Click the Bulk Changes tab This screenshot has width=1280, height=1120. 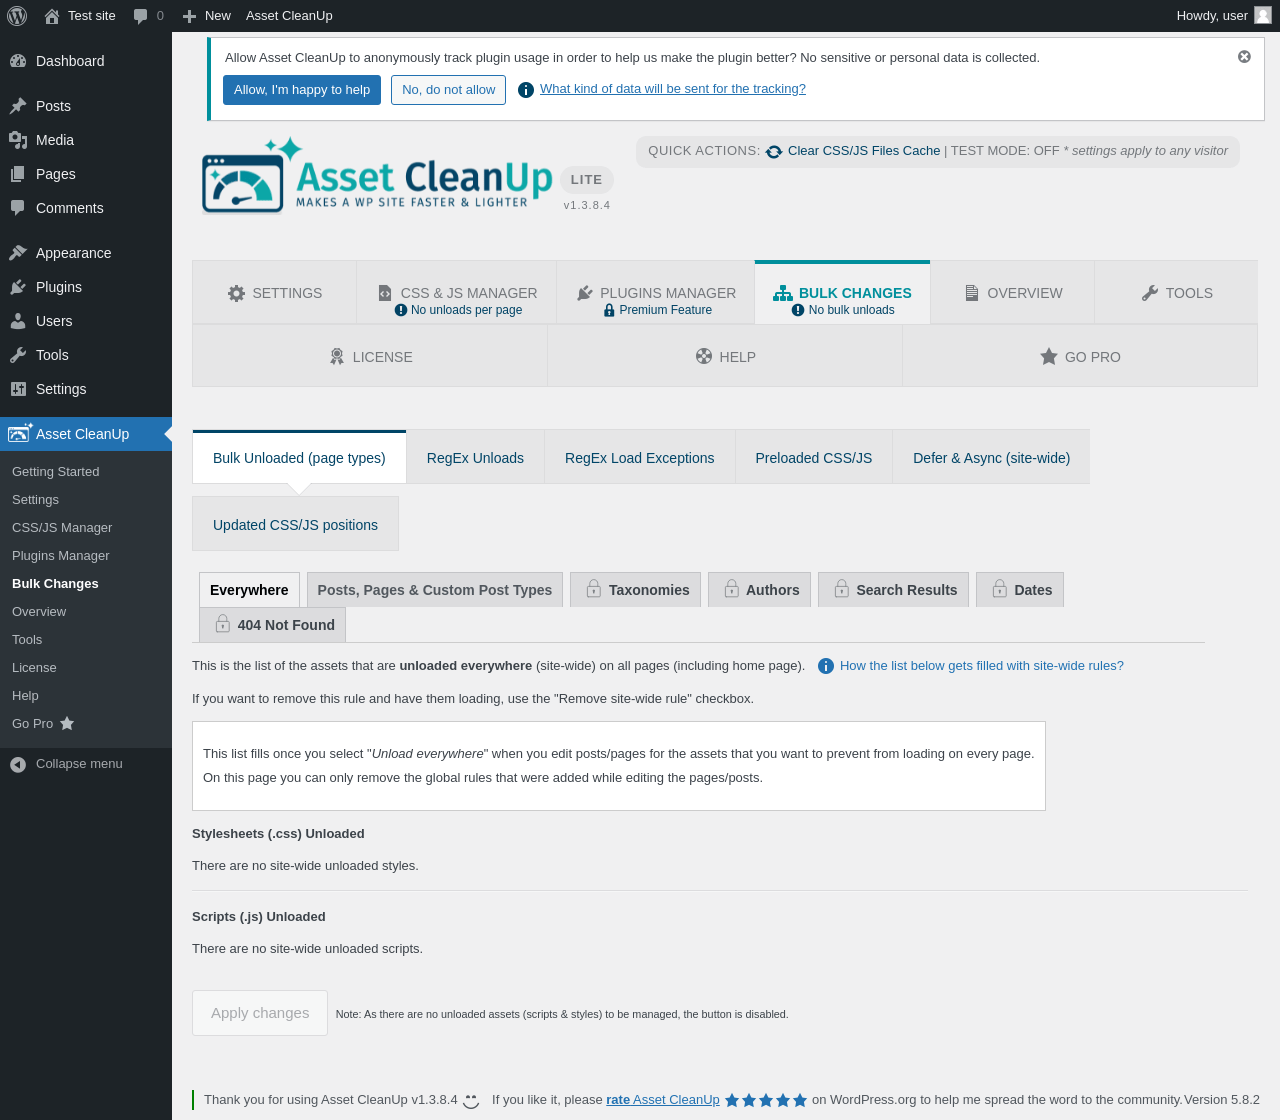click(842, 293)
